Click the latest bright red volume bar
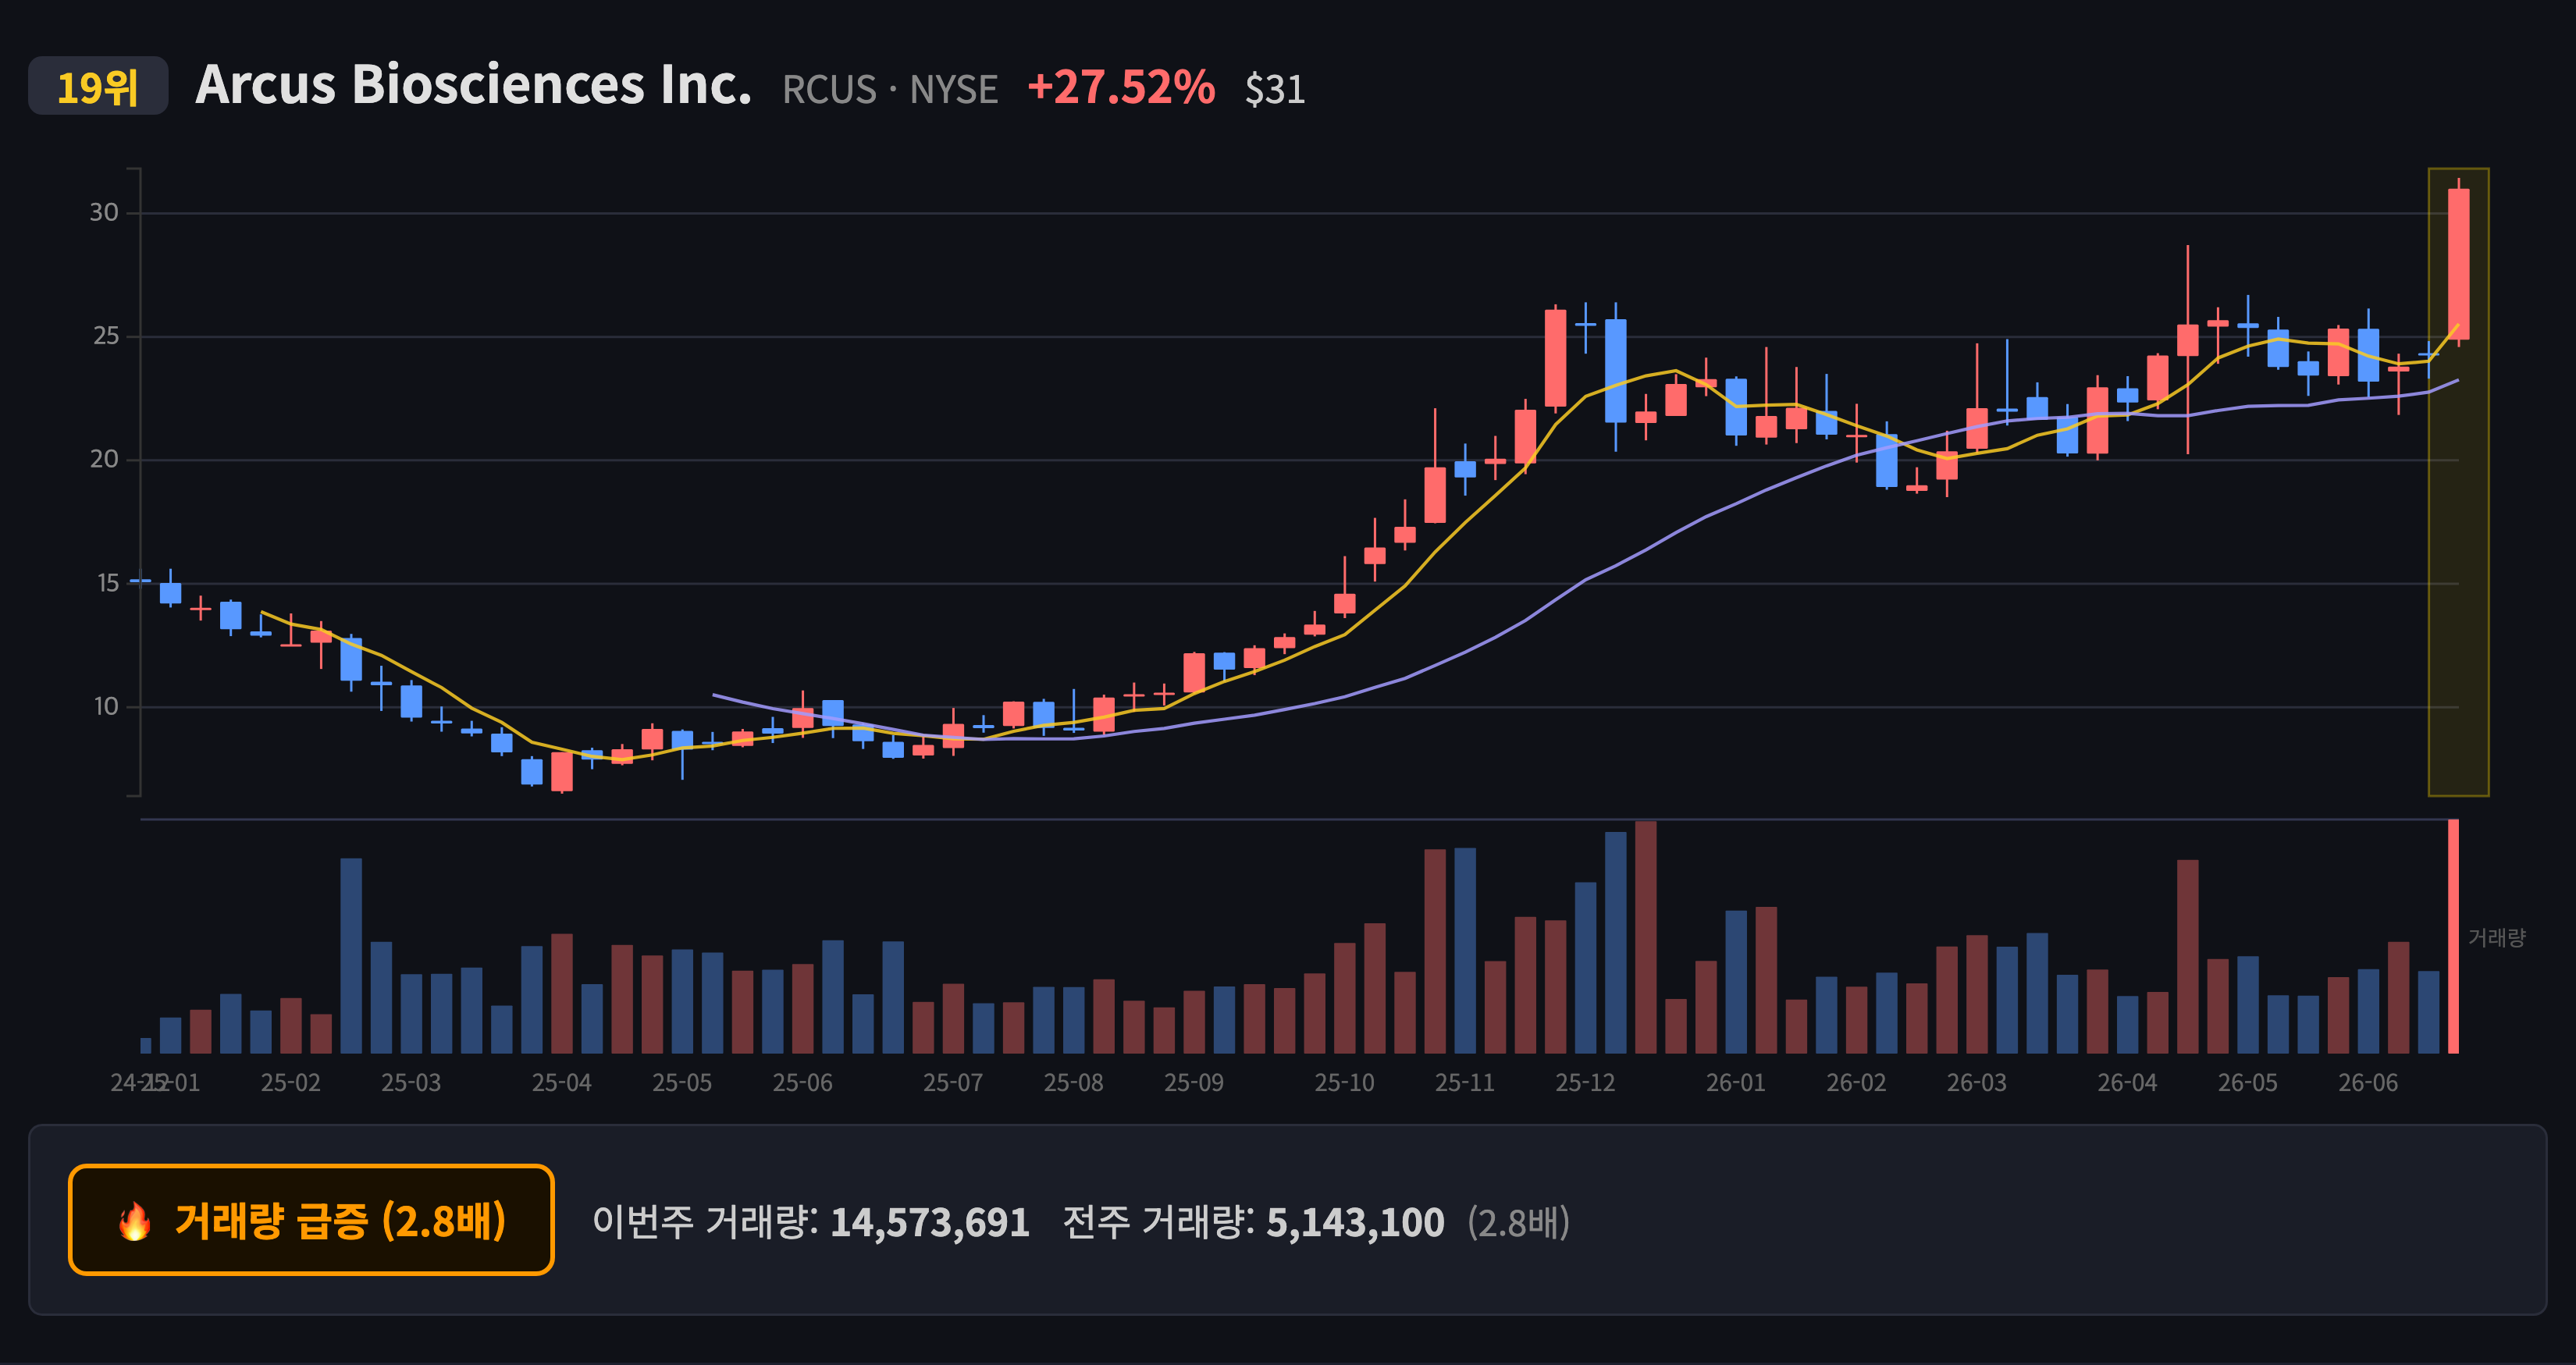 pyautogui.click(x=2454, y=937)
